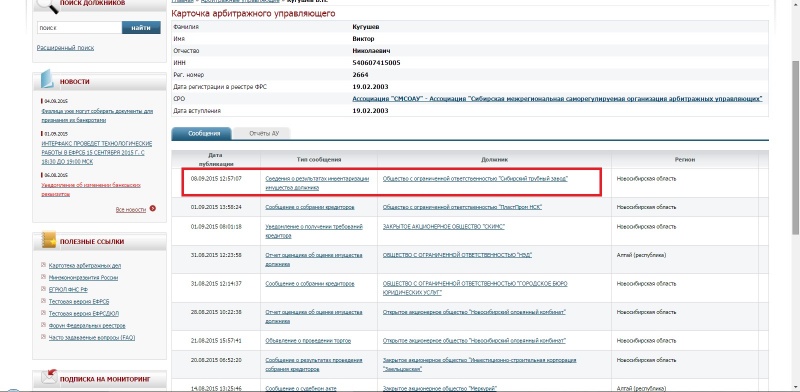Open news ИНТЕРФАКС ПРОВЕДЕТ ТЕХНОЛОГИЧЕСКИЕ РАБОТЫ
Image resolution: width=800 pixels, height=392 pixels.
97,153
